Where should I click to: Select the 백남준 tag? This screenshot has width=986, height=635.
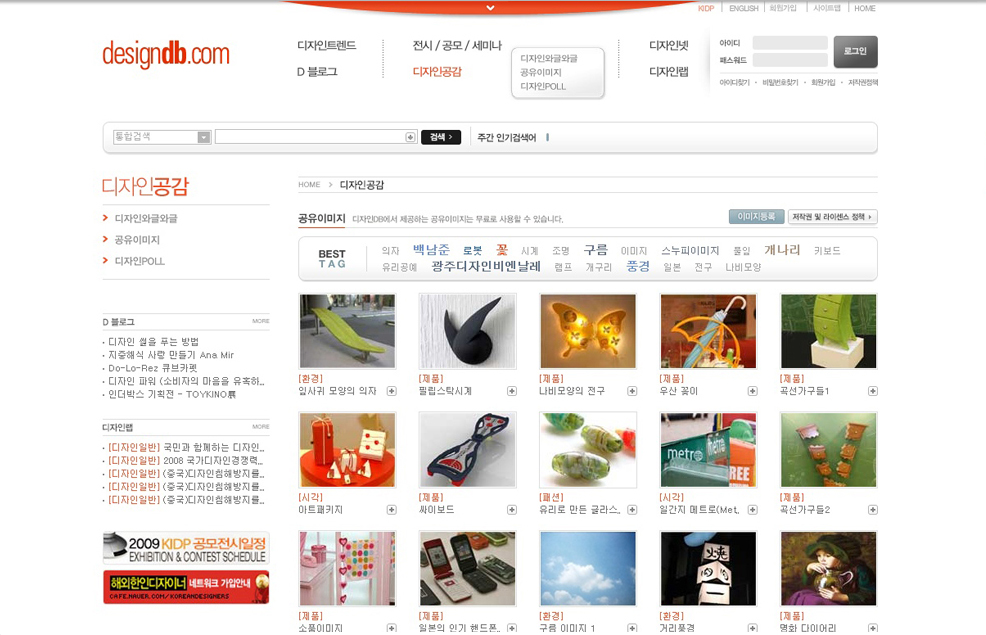(431, 249)
